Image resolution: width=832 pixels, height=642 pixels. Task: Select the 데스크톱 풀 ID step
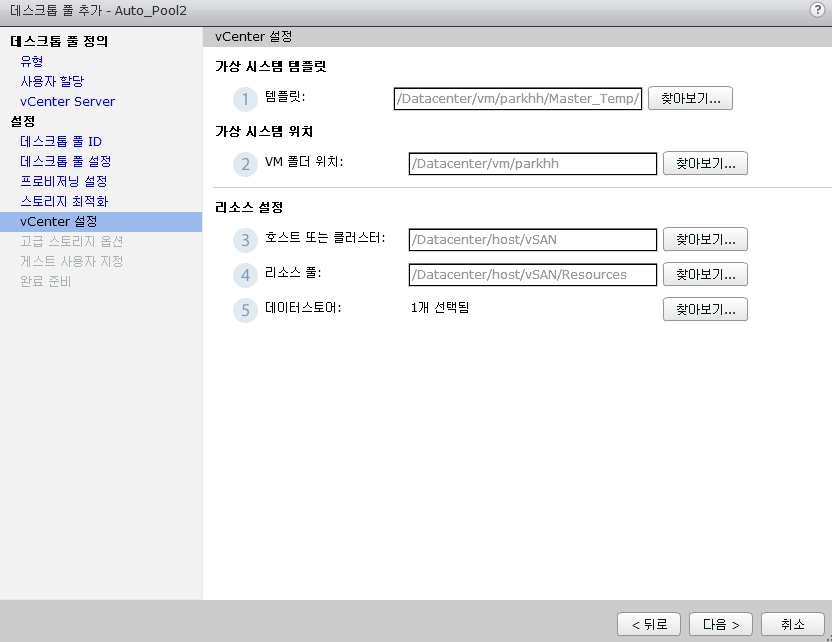point(61,142)
